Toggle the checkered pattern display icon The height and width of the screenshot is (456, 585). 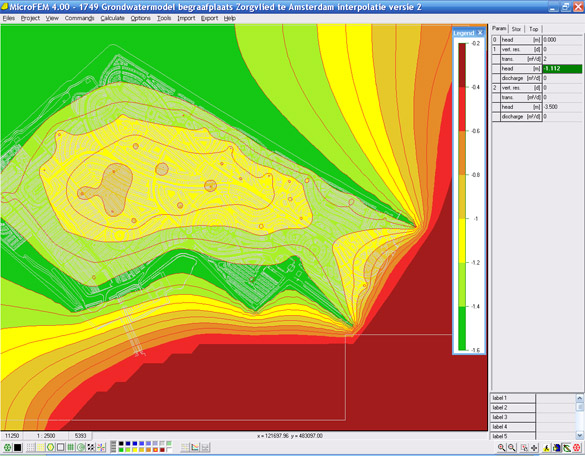(91, 447)
